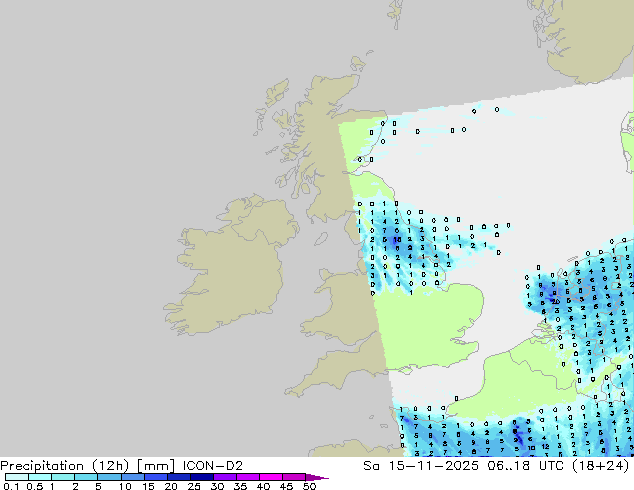Click the '06..18 UTC' time range text
The width and height of the screenshot is (634, 490).
tap(519, 466)
